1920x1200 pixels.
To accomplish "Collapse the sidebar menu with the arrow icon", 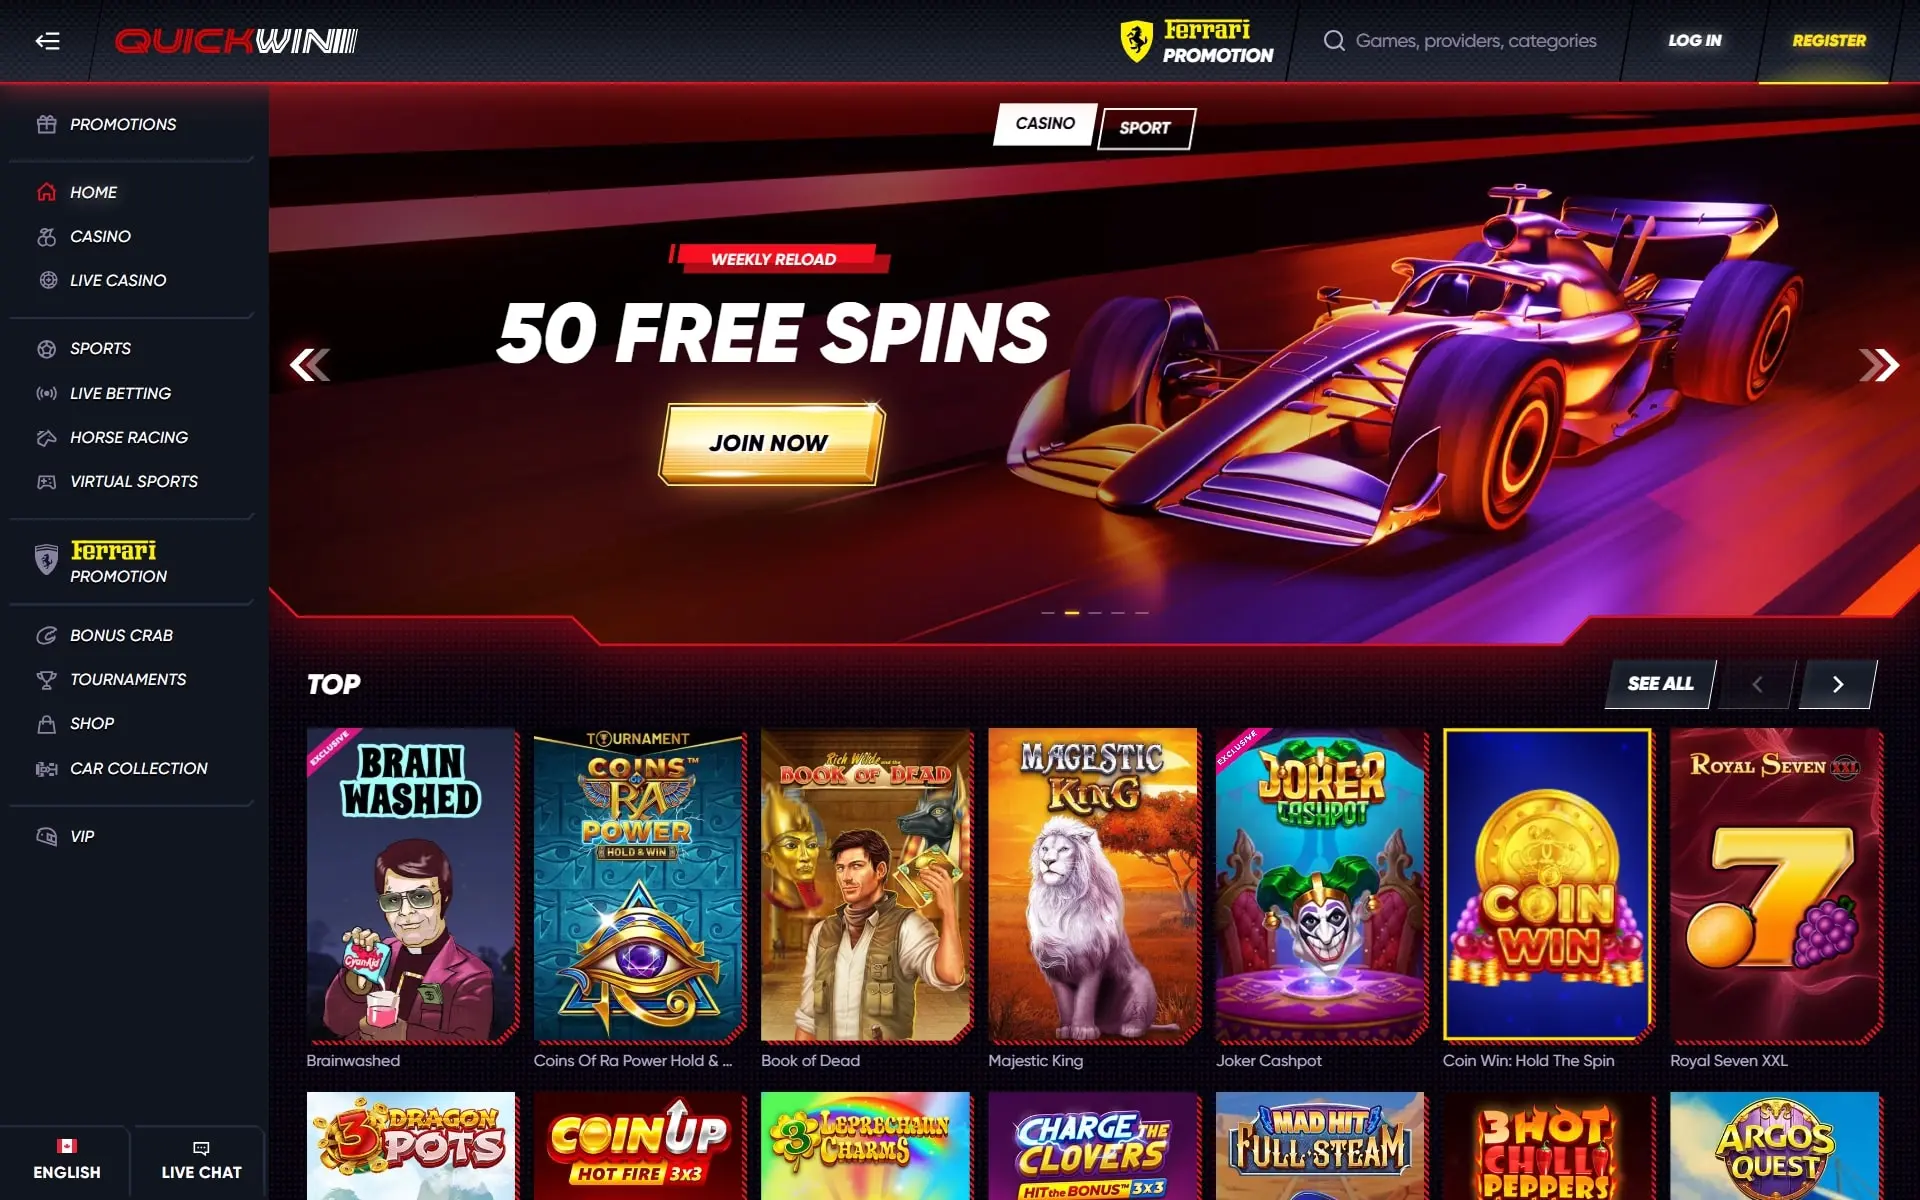I will click(x=47, y=41).
